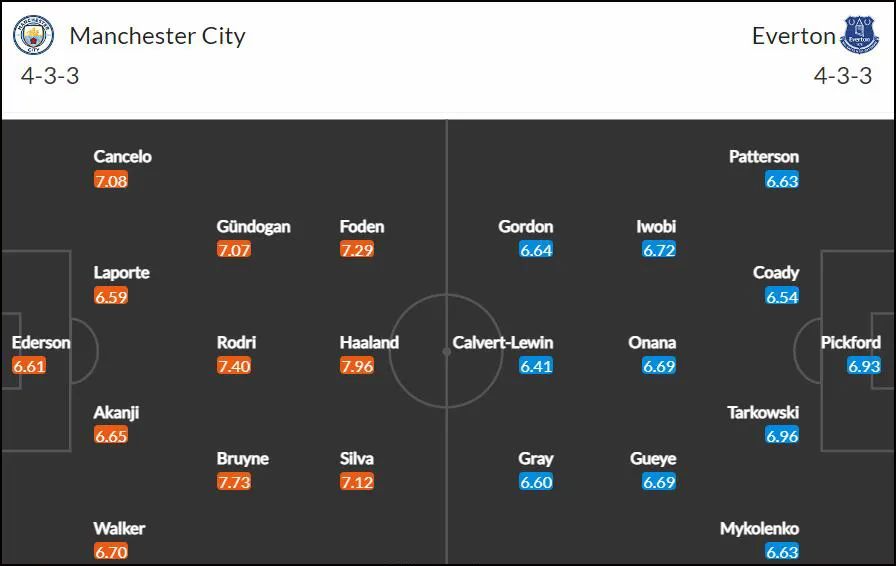The width and height of the screenshot is (896, 566).
Task: Click on Iwobi's name
Action: 656,226
